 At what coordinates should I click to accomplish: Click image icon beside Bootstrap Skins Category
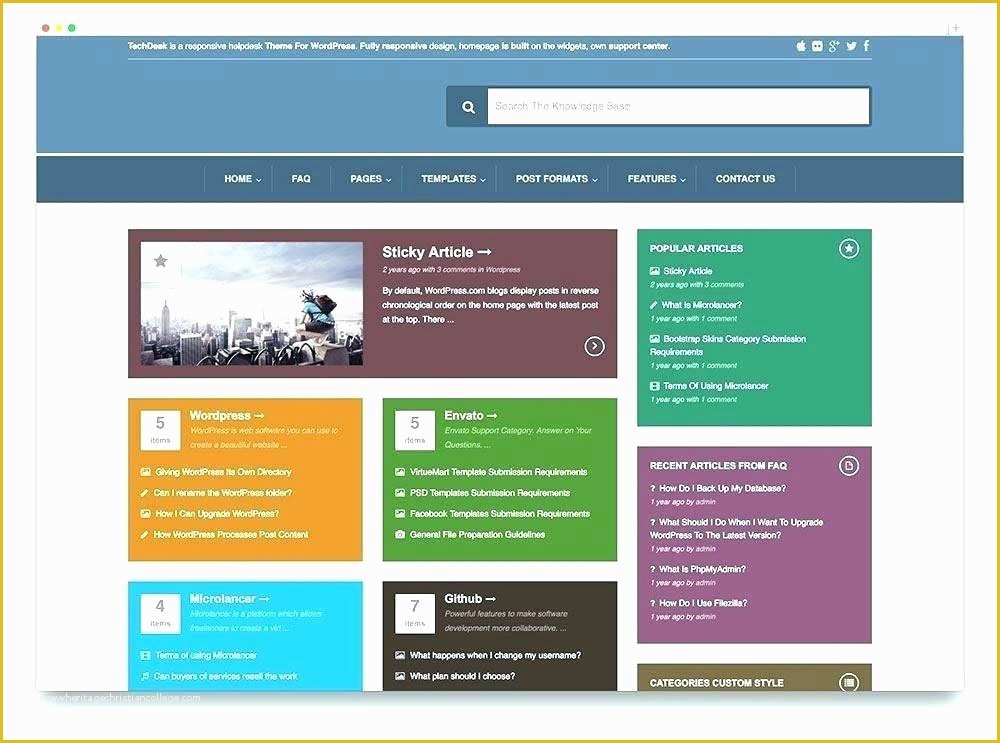click(654, 339)
